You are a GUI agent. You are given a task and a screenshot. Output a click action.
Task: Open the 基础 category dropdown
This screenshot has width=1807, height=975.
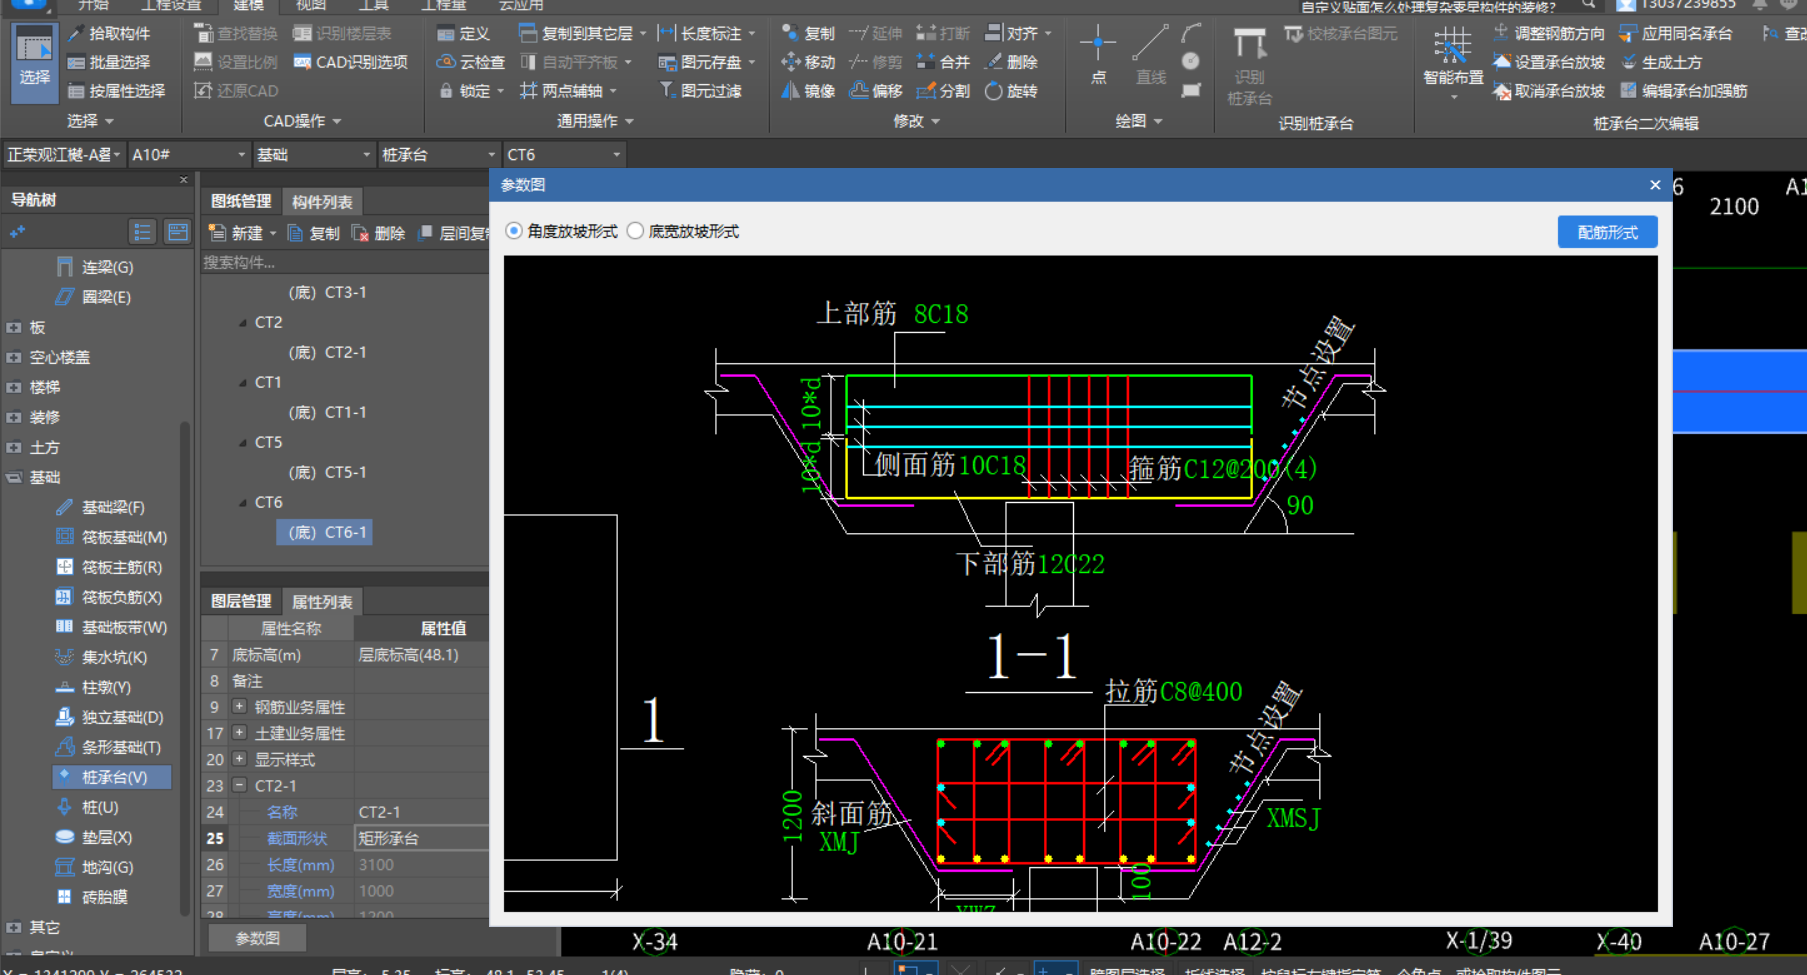[x=313, y=155]
